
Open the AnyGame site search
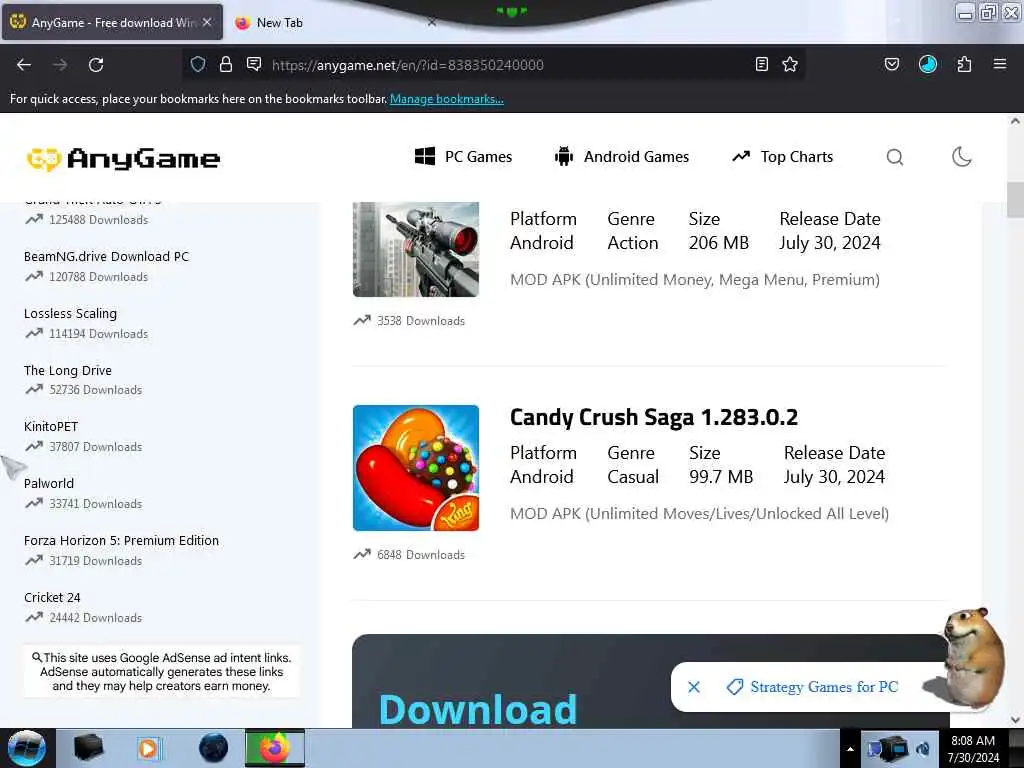coord(895,157)
